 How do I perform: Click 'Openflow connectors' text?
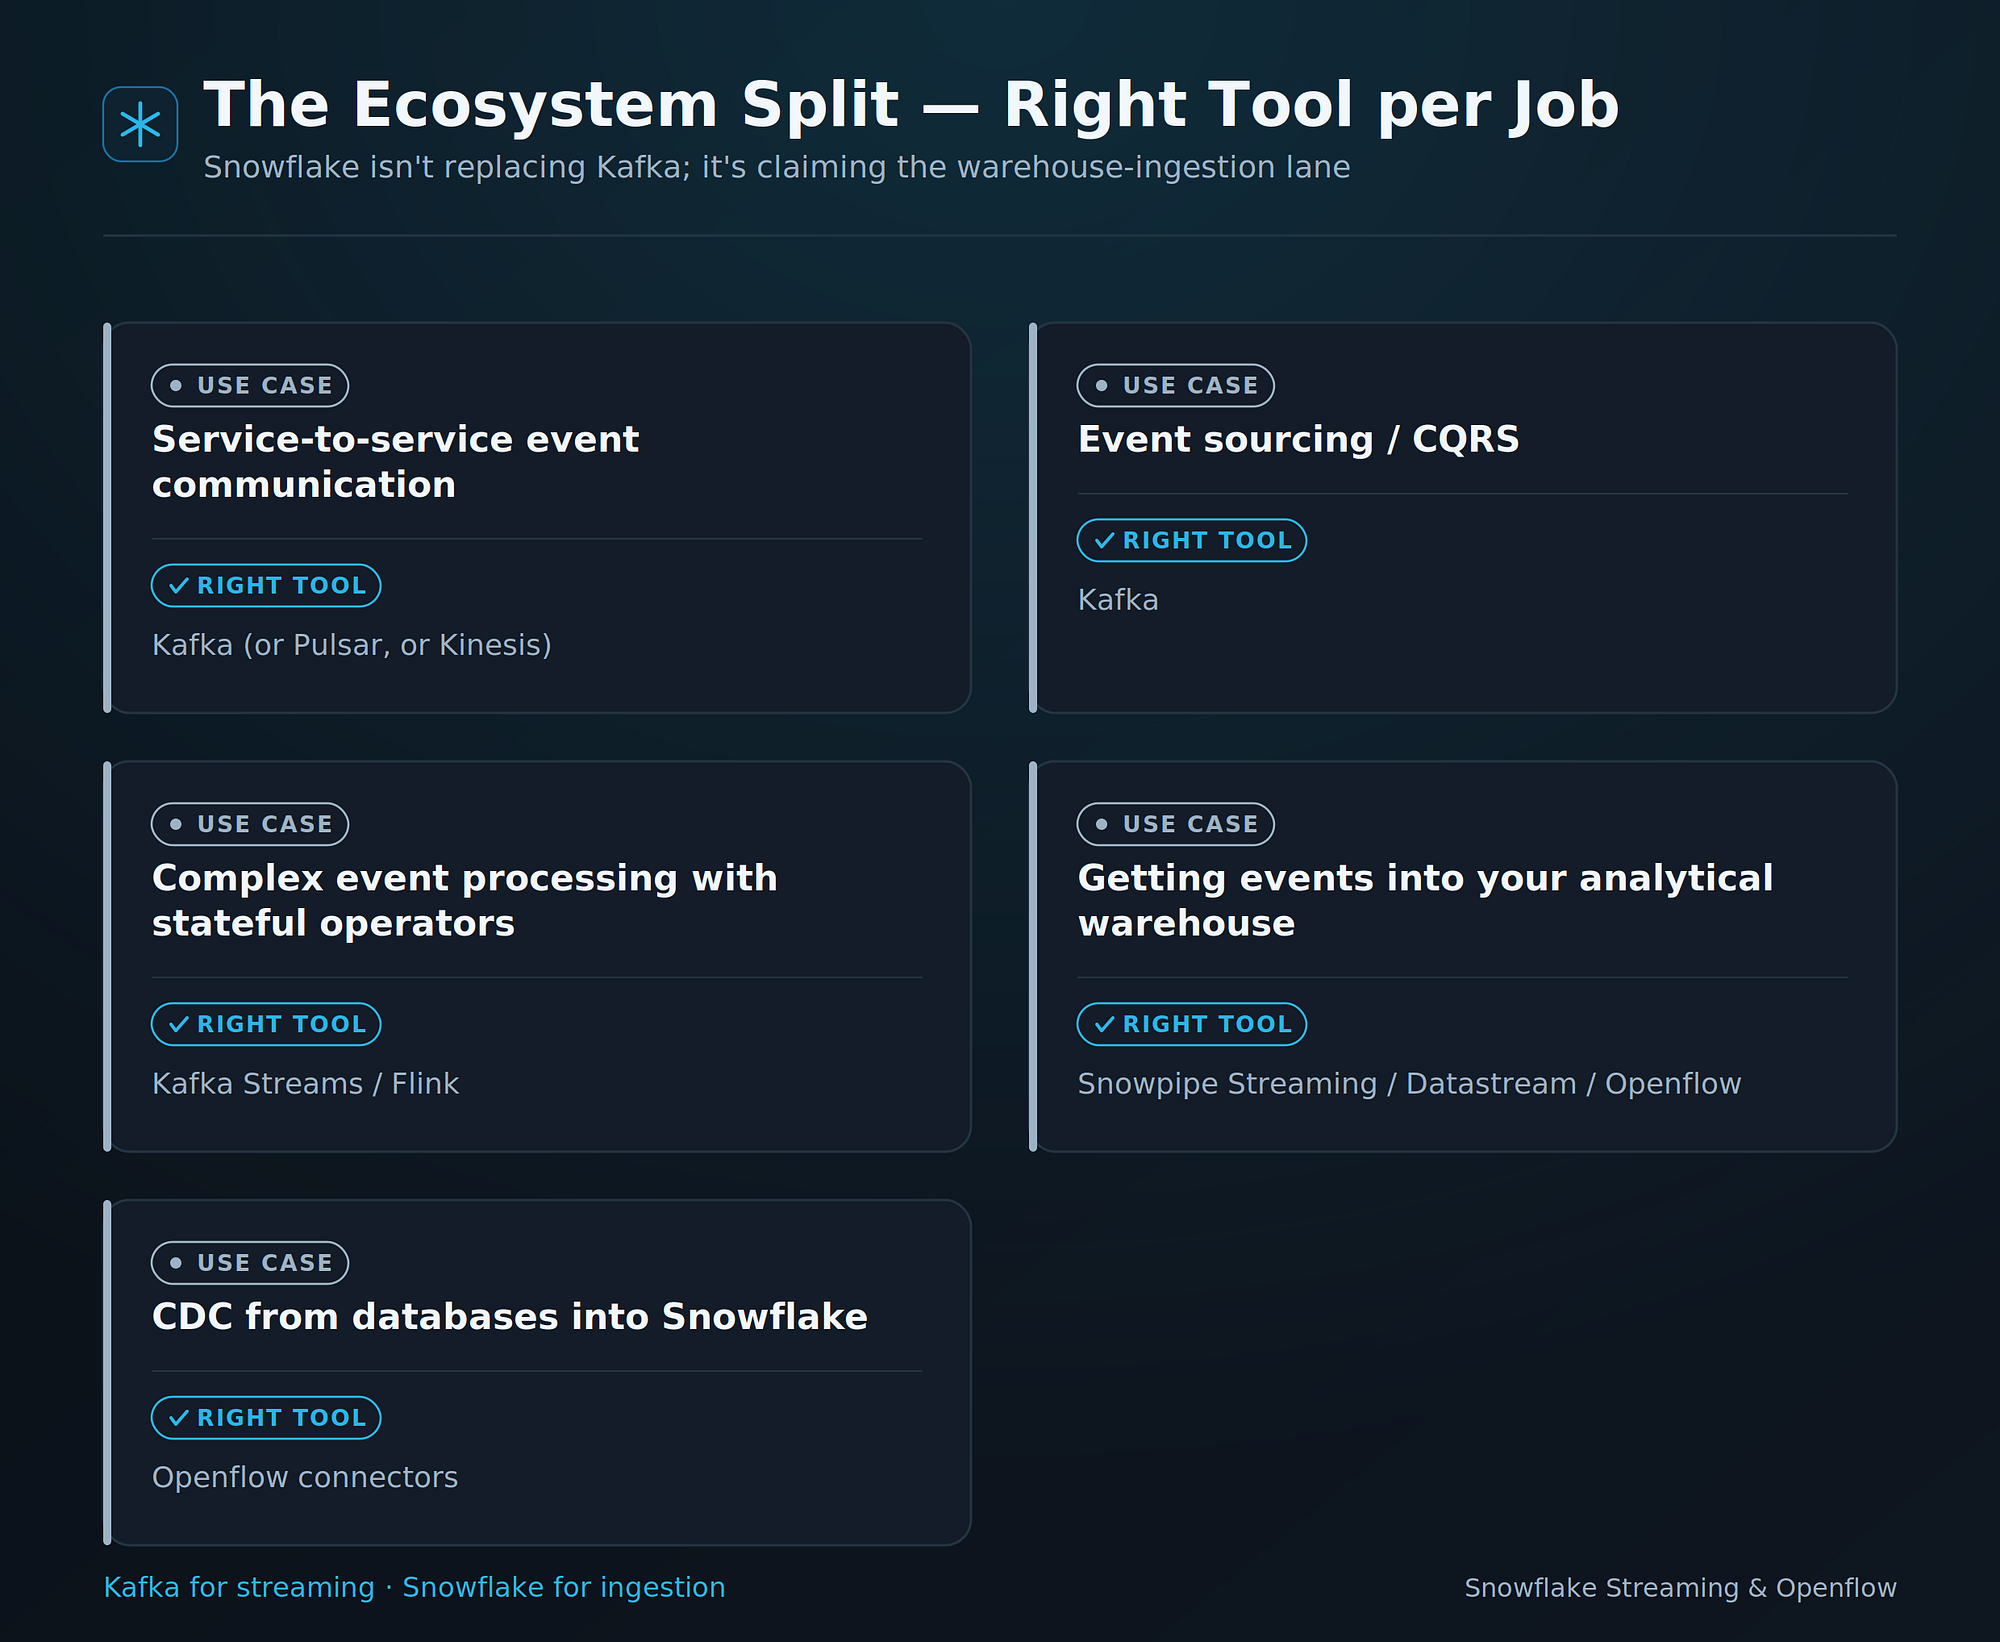pos(305,1478)
